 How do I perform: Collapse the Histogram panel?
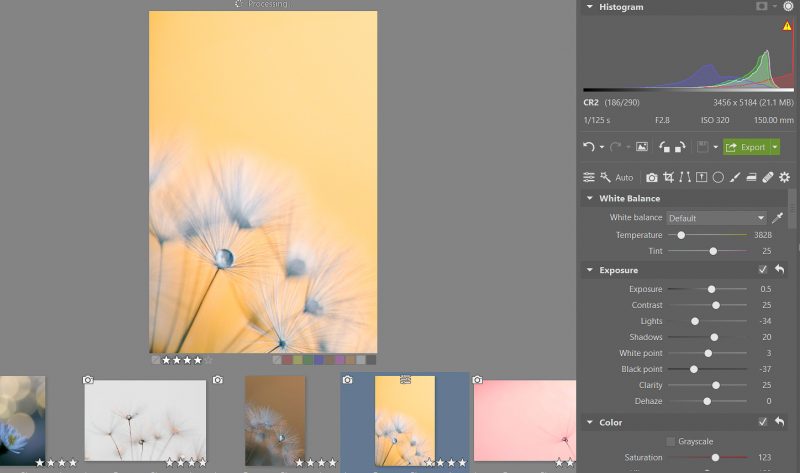[x=588, y=7]
